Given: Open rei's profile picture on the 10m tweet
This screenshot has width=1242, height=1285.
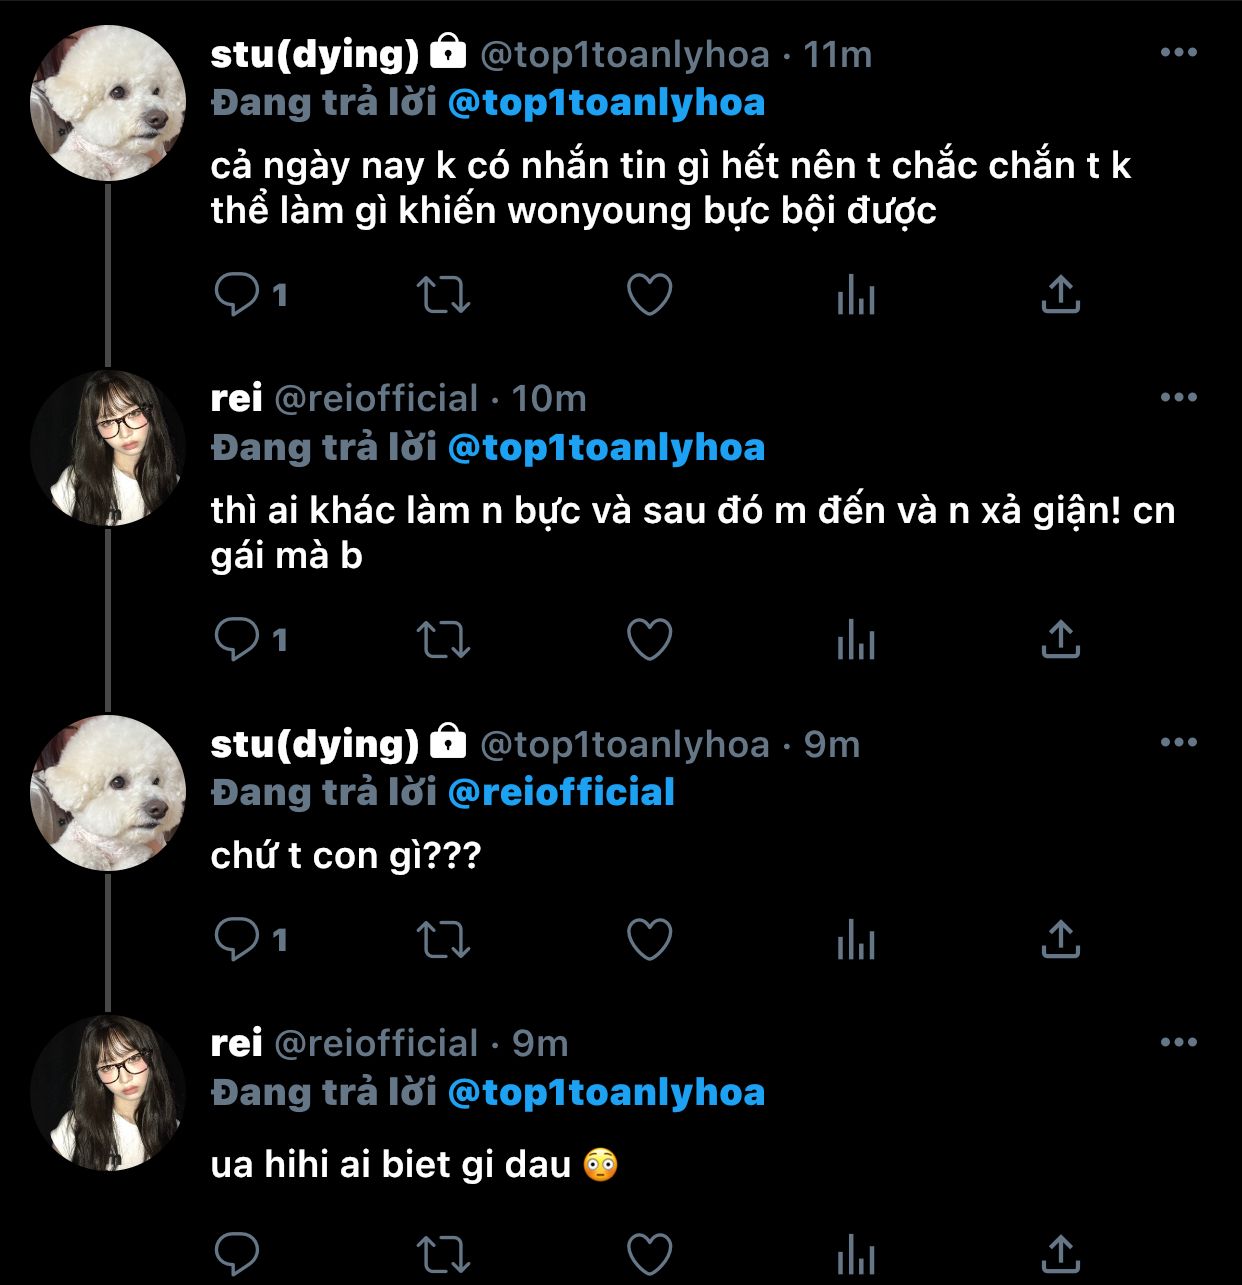Looking at the screenshot, I should [x=108, y=448].
